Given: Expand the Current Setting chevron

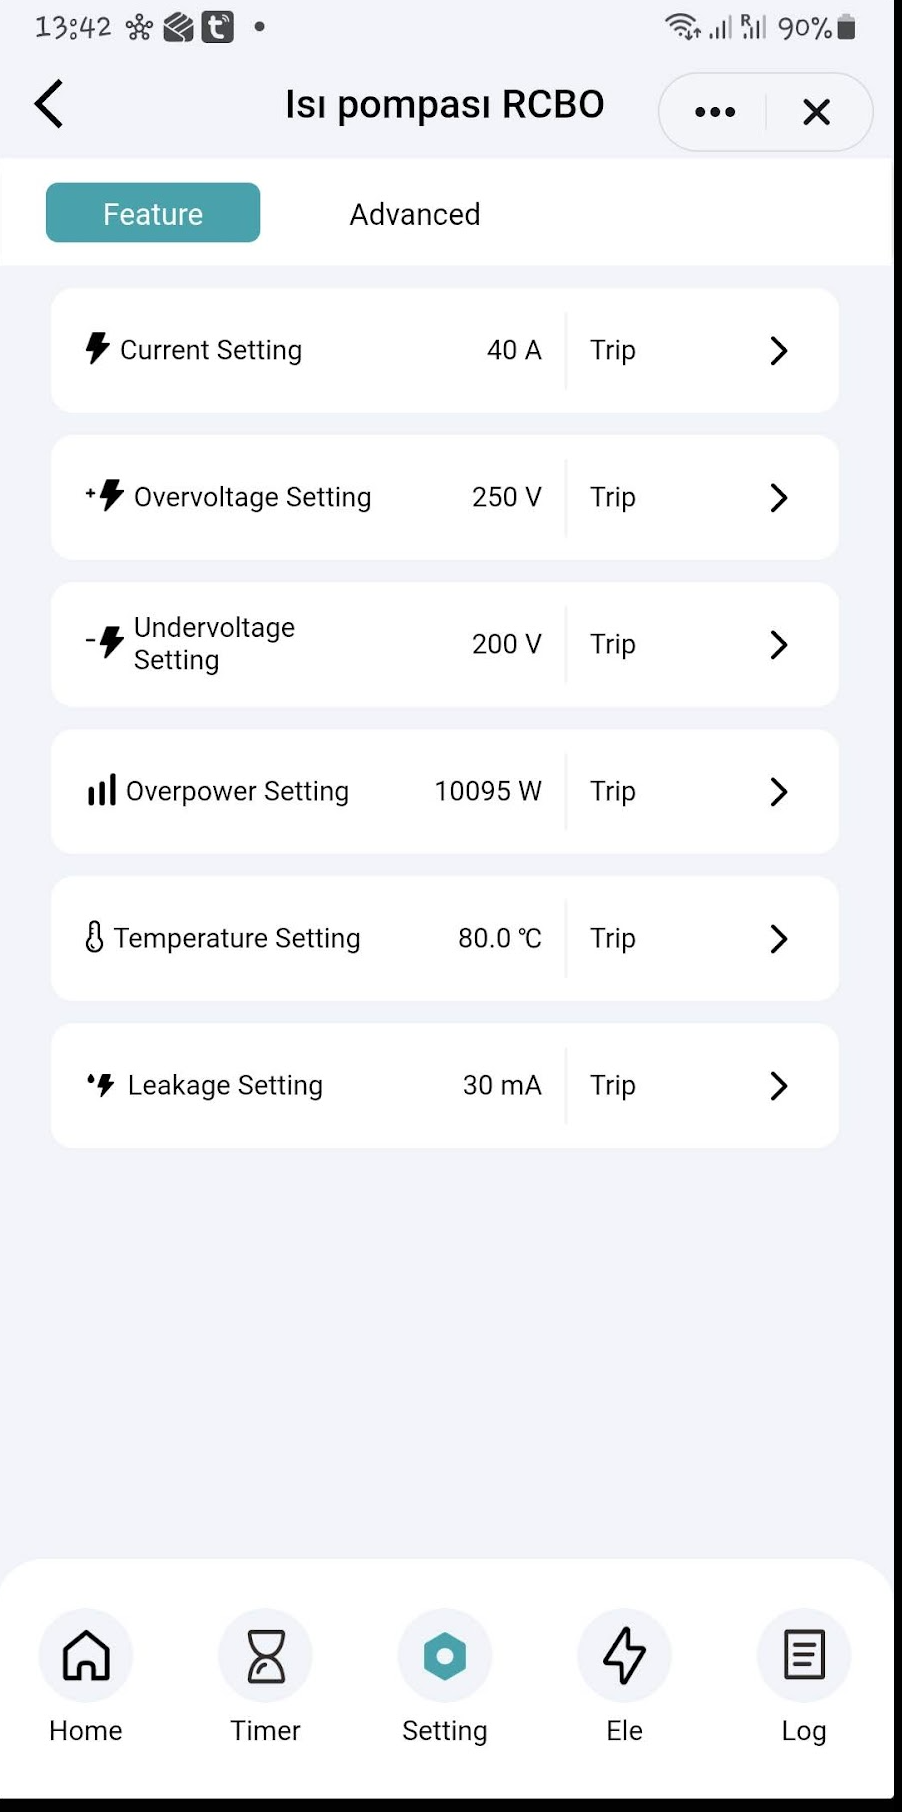Looking at the screenshot, I should [x=779, y=350].
